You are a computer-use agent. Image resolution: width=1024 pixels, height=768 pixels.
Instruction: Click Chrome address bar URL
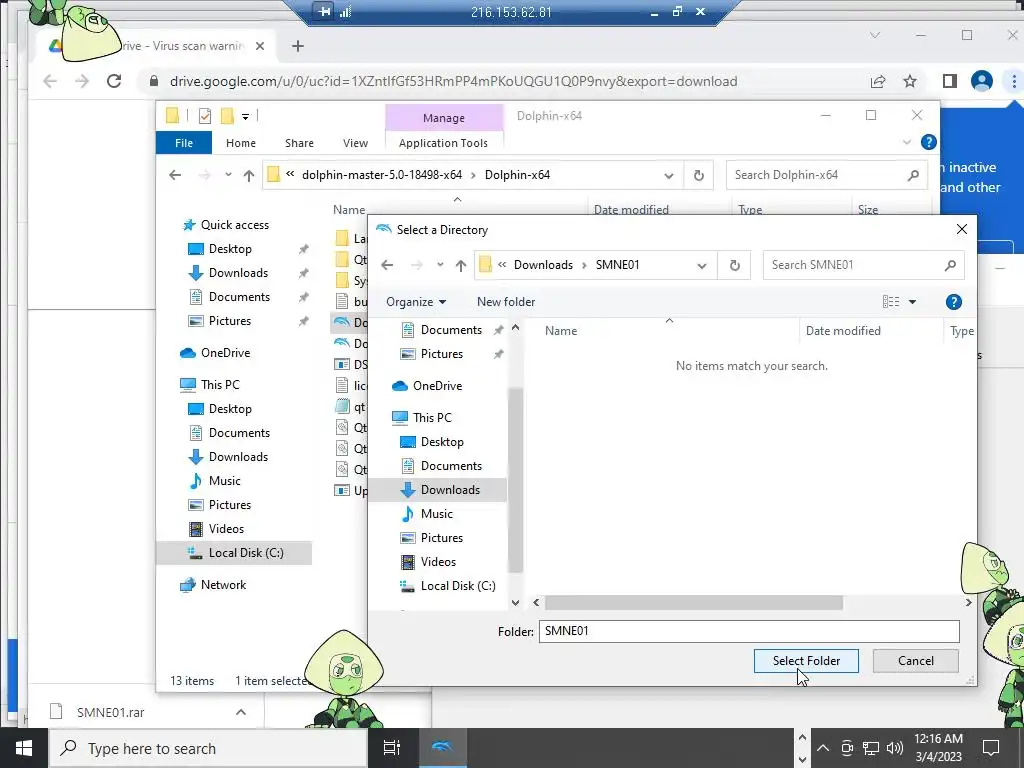coord(453,81)
